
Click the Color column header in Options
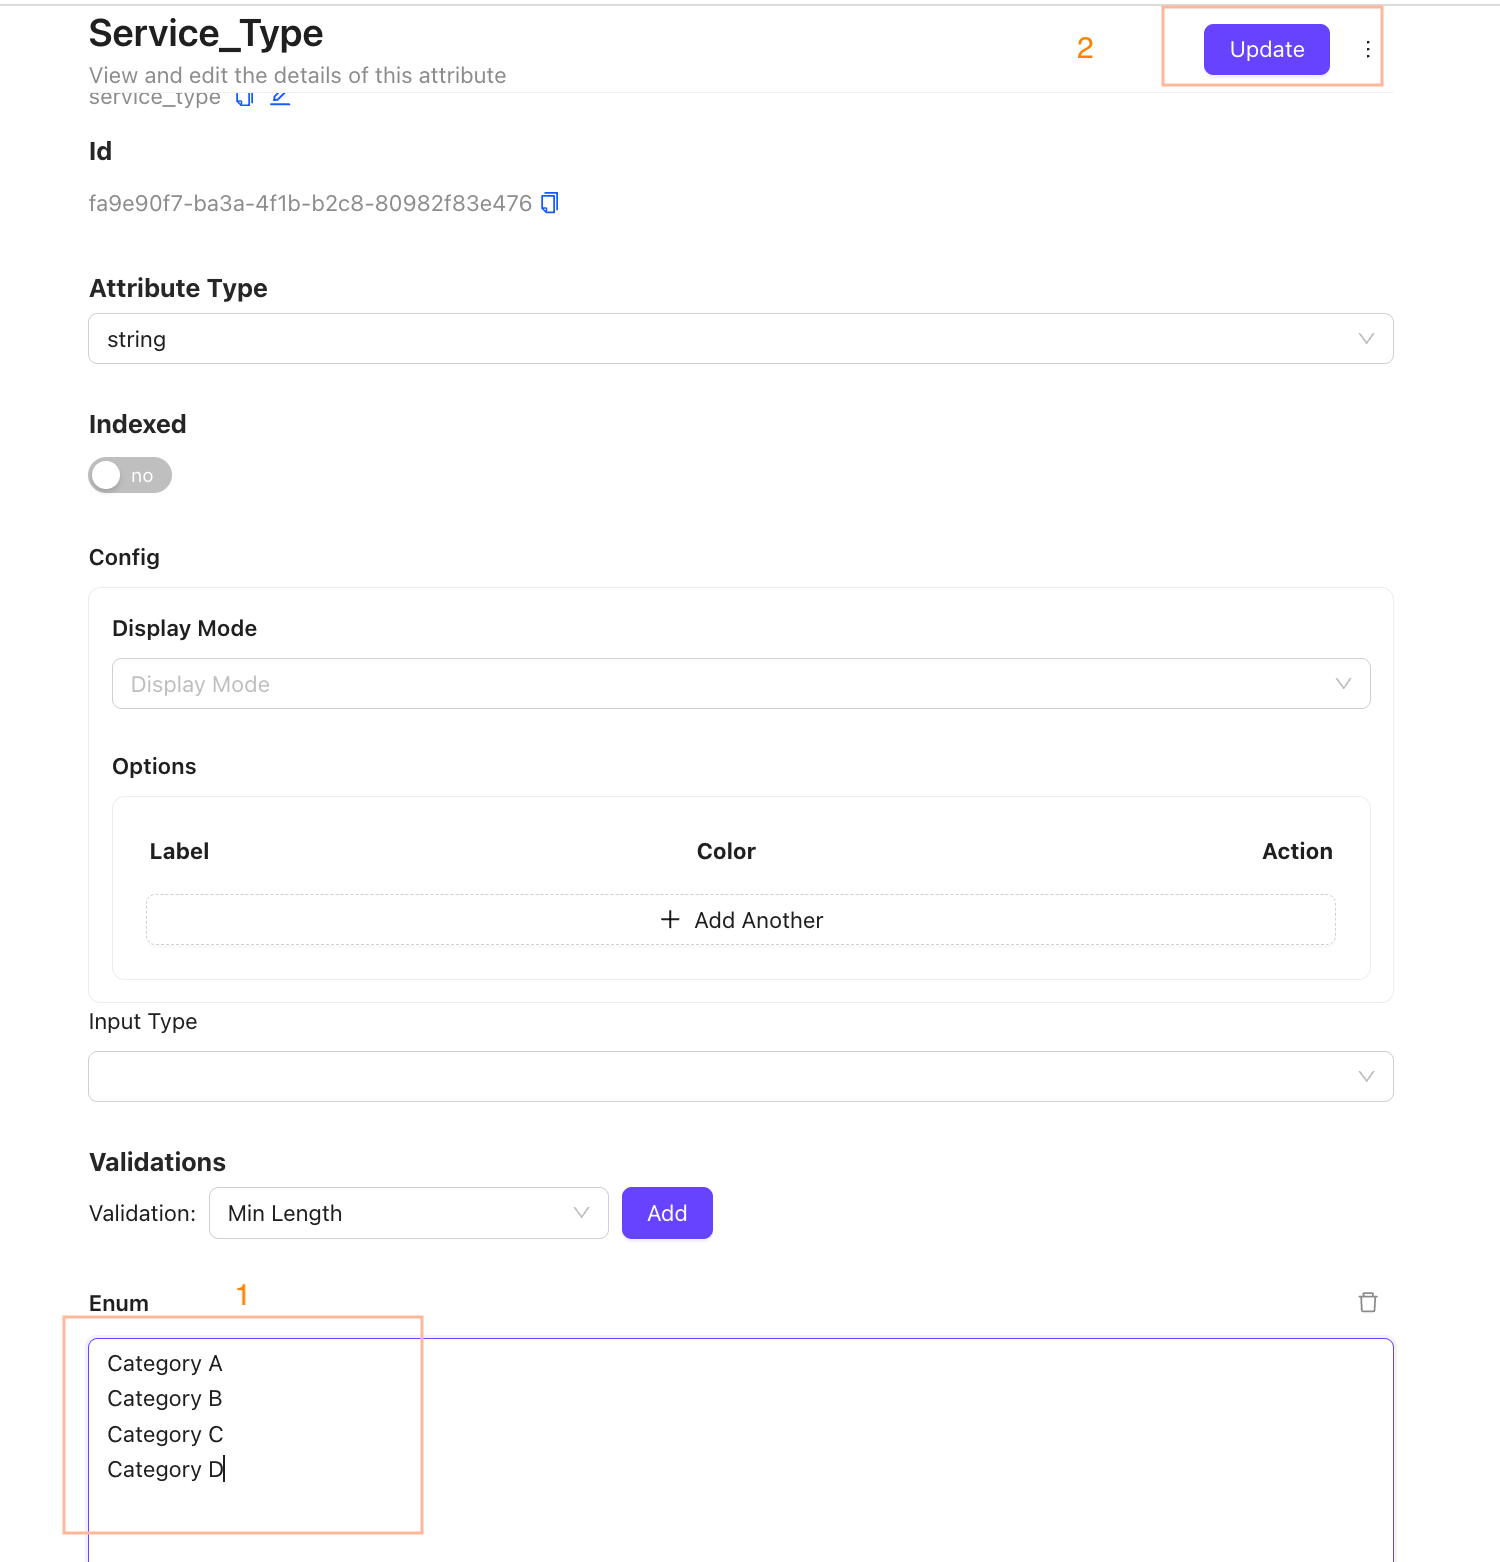click(726, 851)
